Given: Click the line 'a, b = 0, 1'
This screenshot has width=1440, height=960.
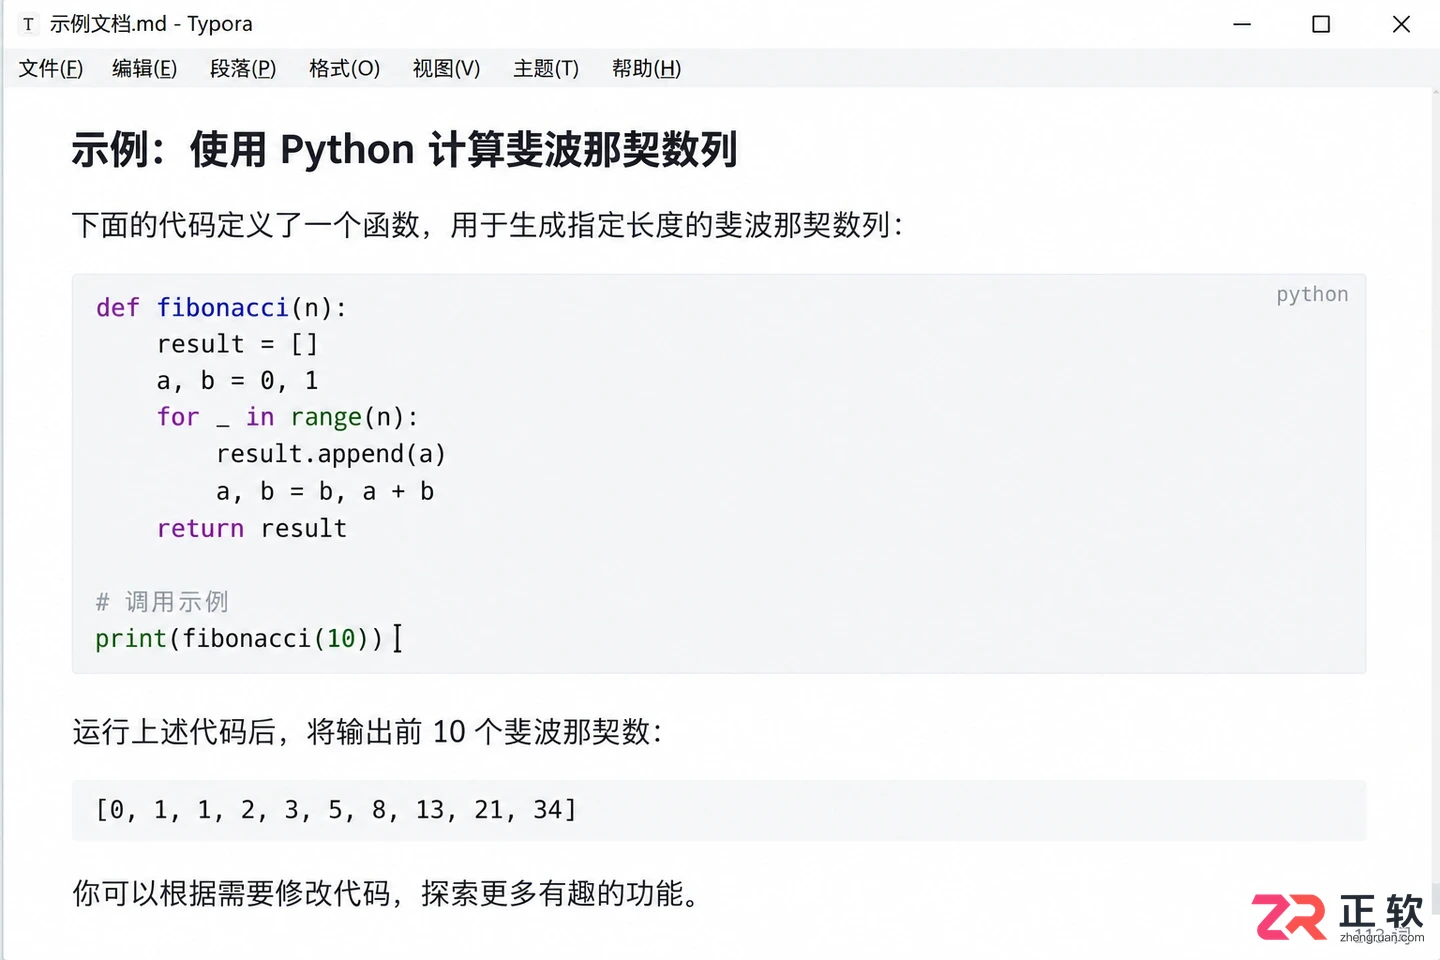Looking at the screenshot, I should coord(237,381).
